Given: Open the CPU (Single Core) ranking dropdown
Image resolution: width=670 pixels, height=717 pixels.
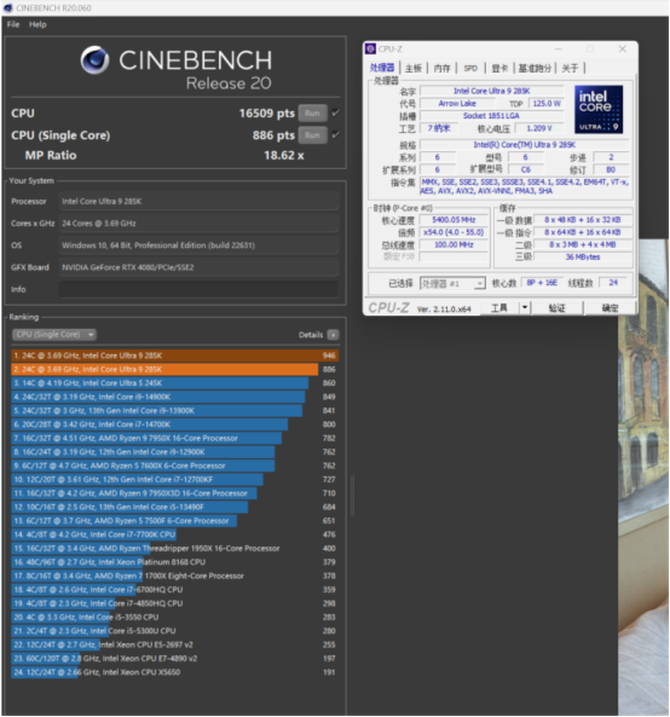Looking at the screenshot, I should point(54,335).
